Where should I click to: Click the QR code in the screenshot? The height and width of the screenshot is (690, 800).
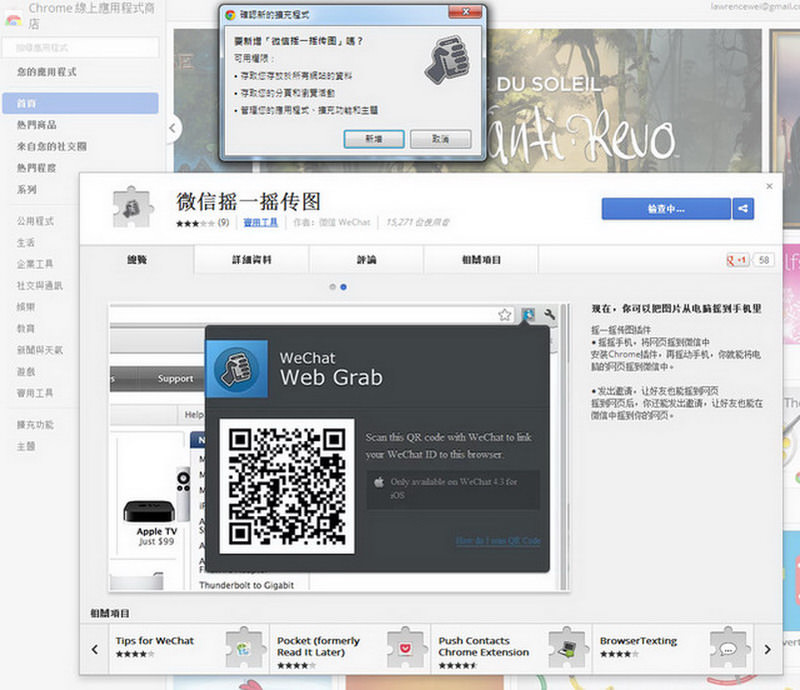[x=287, y=486]
